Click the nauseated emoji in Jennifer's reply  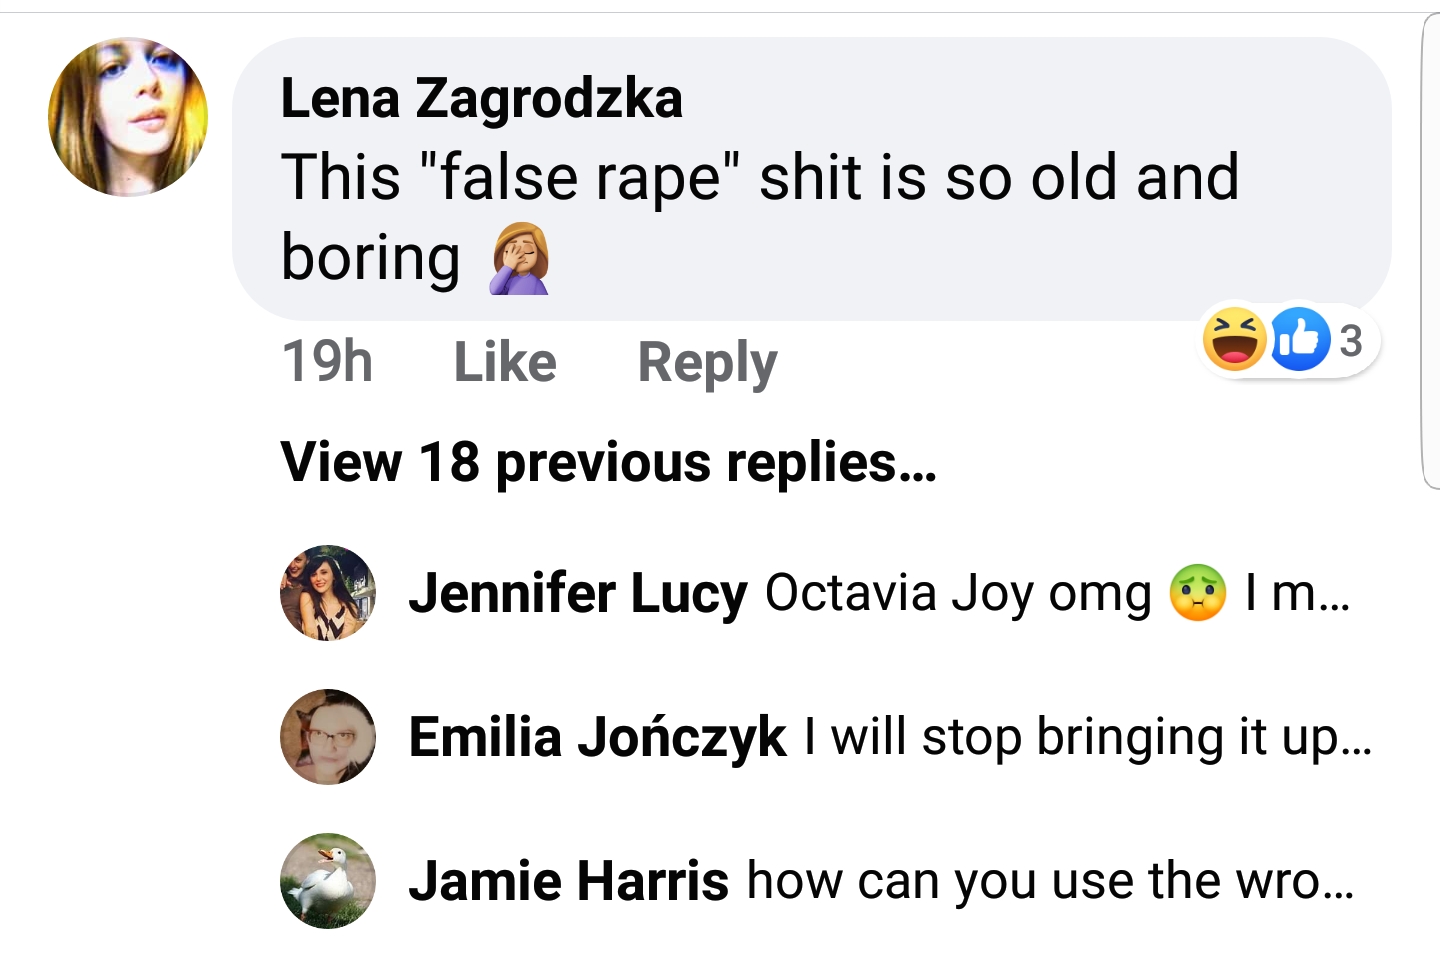(1198, 593)
